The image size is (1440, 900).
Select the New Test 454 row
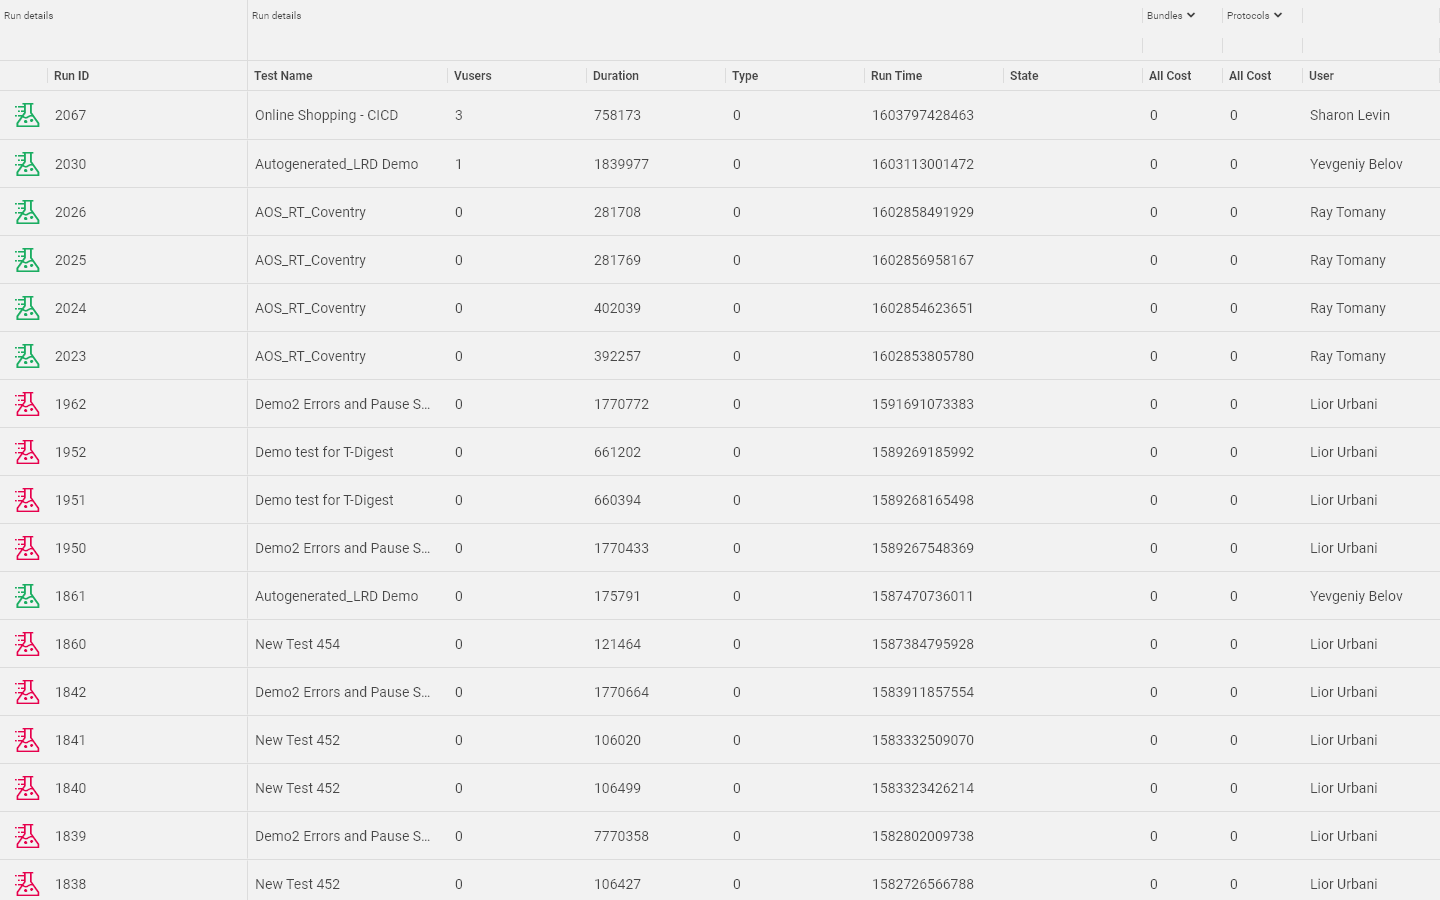(720, 644)
